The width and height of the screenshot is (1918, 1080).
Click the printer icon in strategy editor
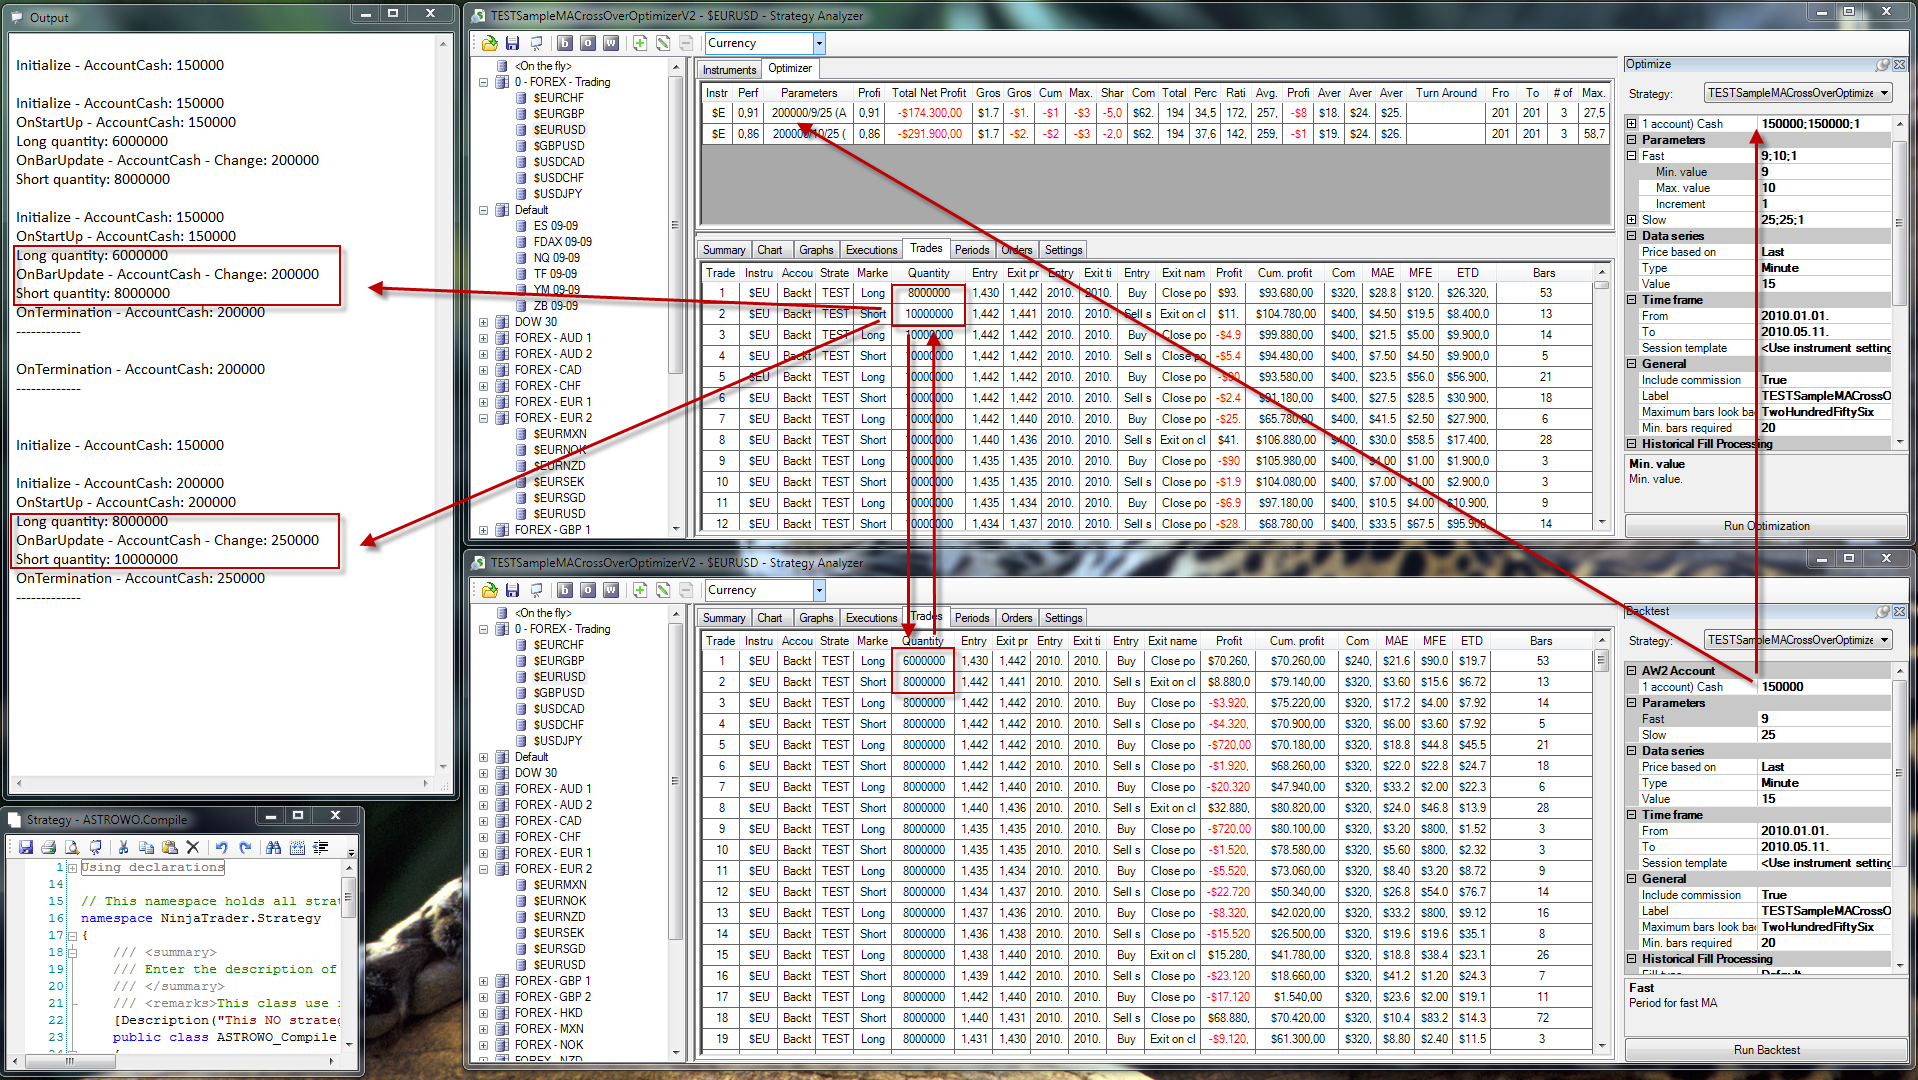48,847
